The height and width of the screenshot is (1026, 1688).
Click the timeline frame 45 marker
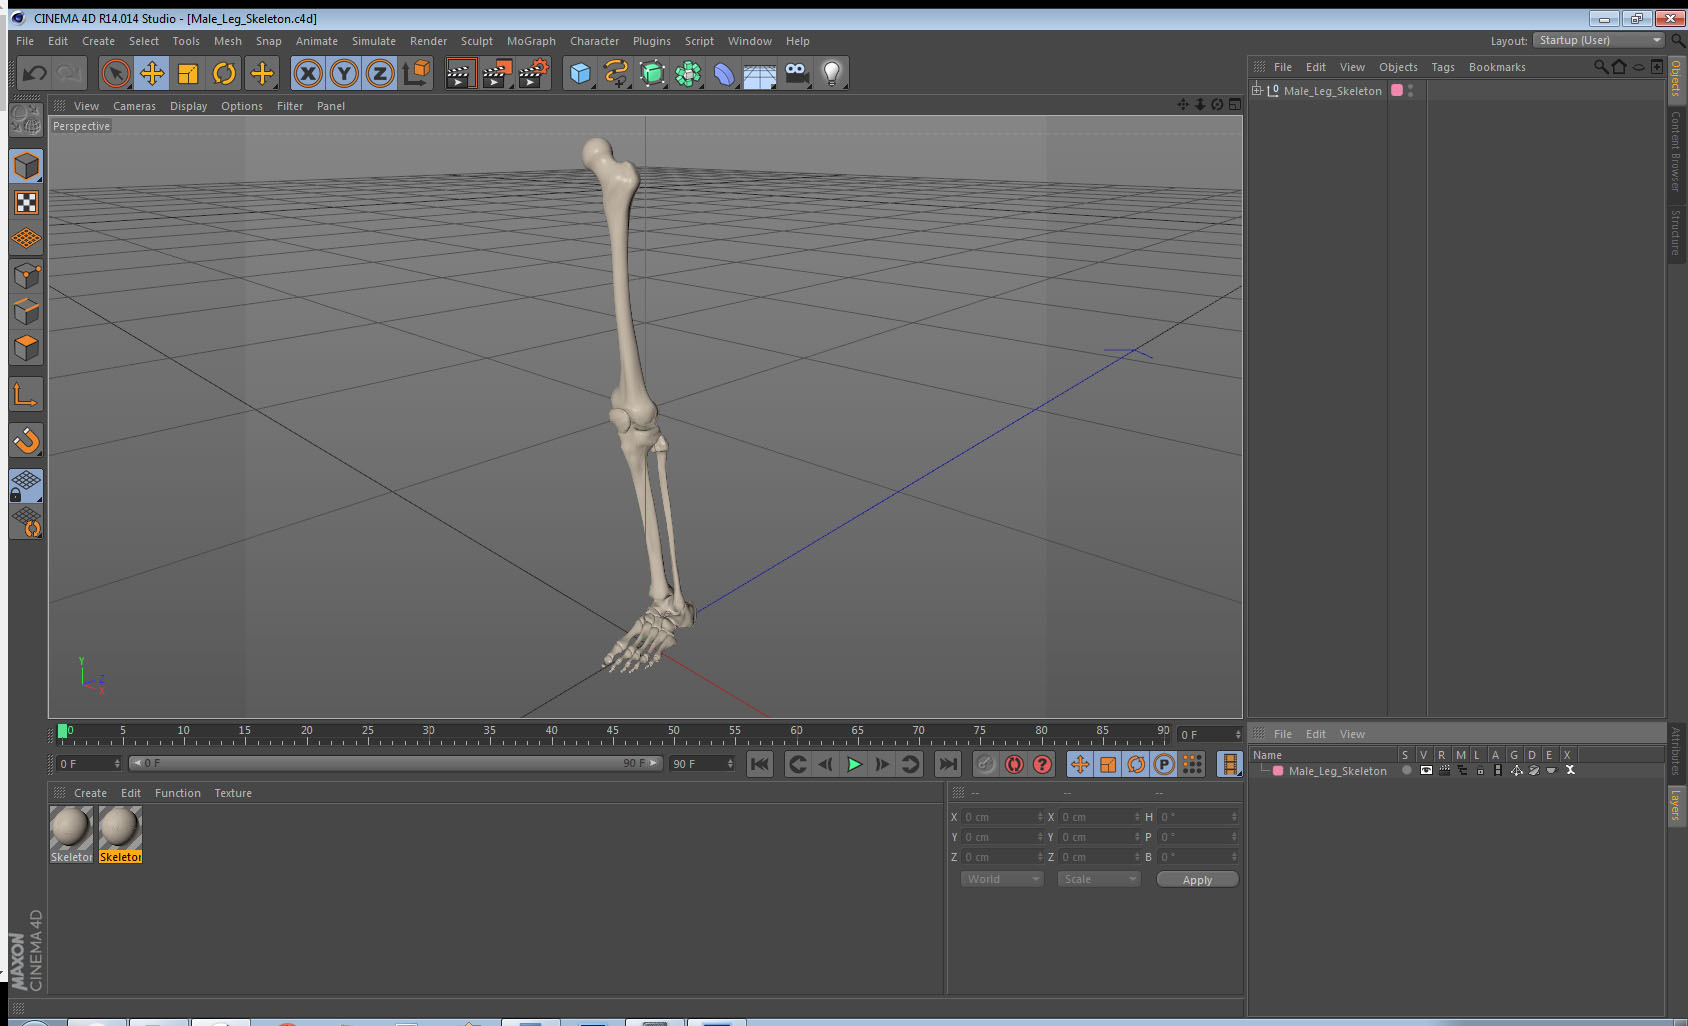point(612,731)
